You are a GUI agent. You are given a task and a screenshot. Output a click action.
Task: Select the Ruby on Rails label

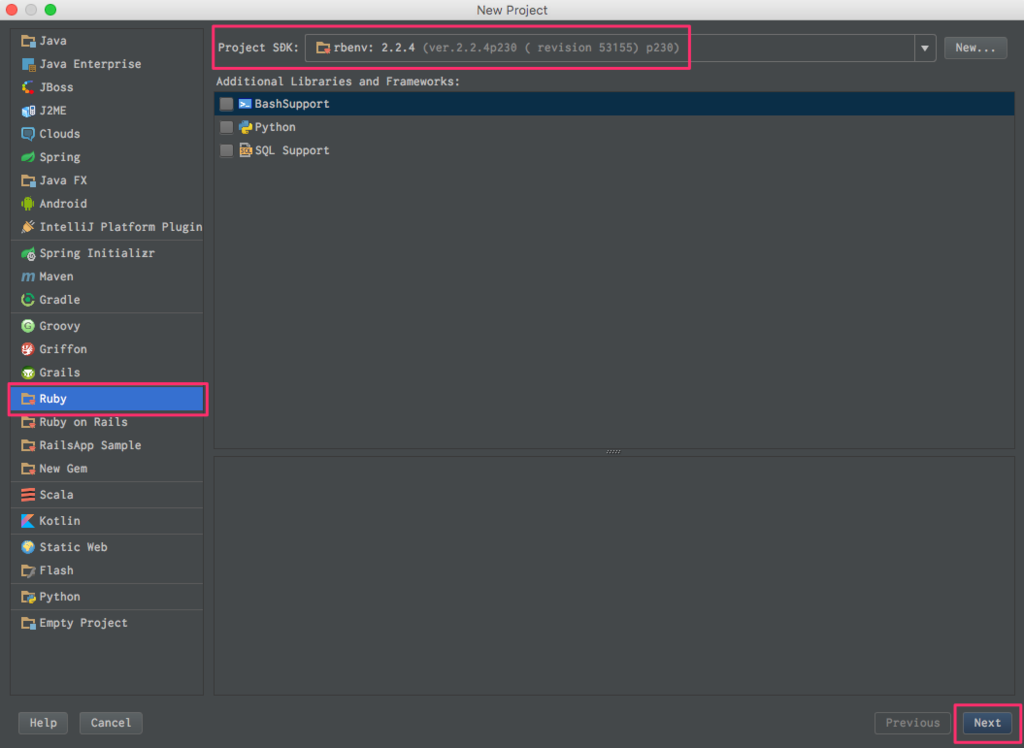point(84,423)
